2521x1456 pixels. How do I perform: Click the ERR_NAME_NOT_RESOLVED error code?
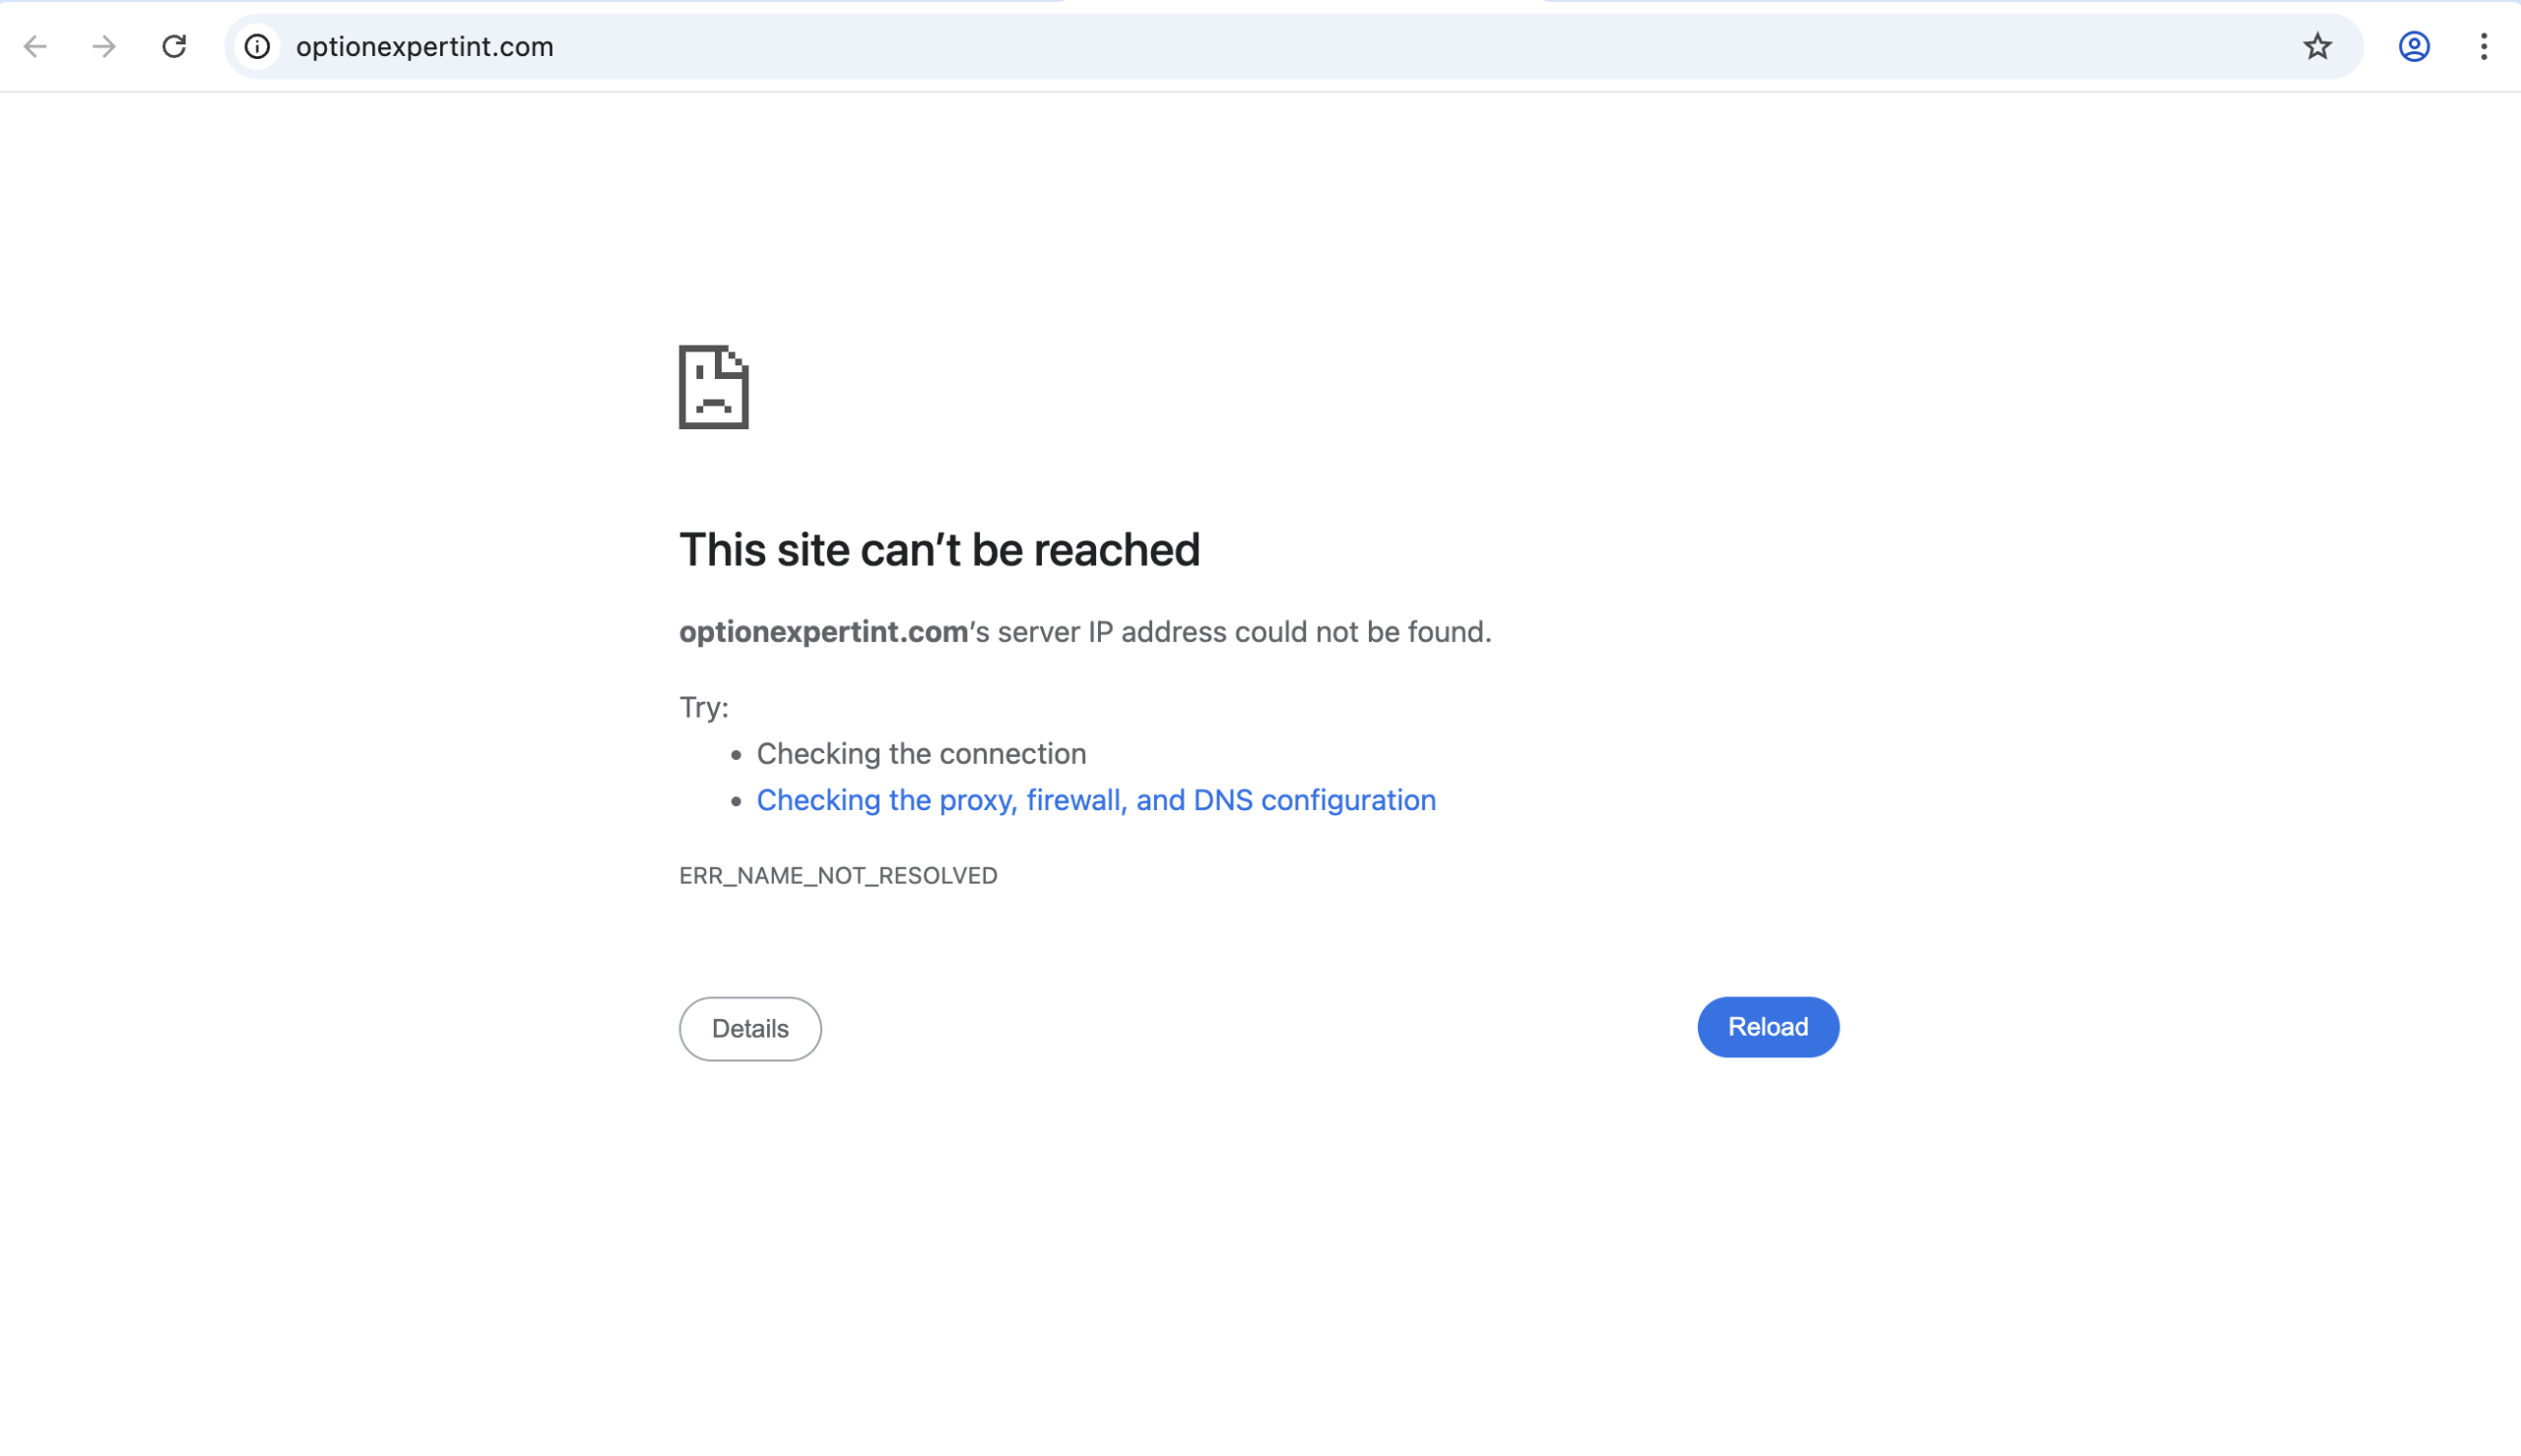[837, 875]
